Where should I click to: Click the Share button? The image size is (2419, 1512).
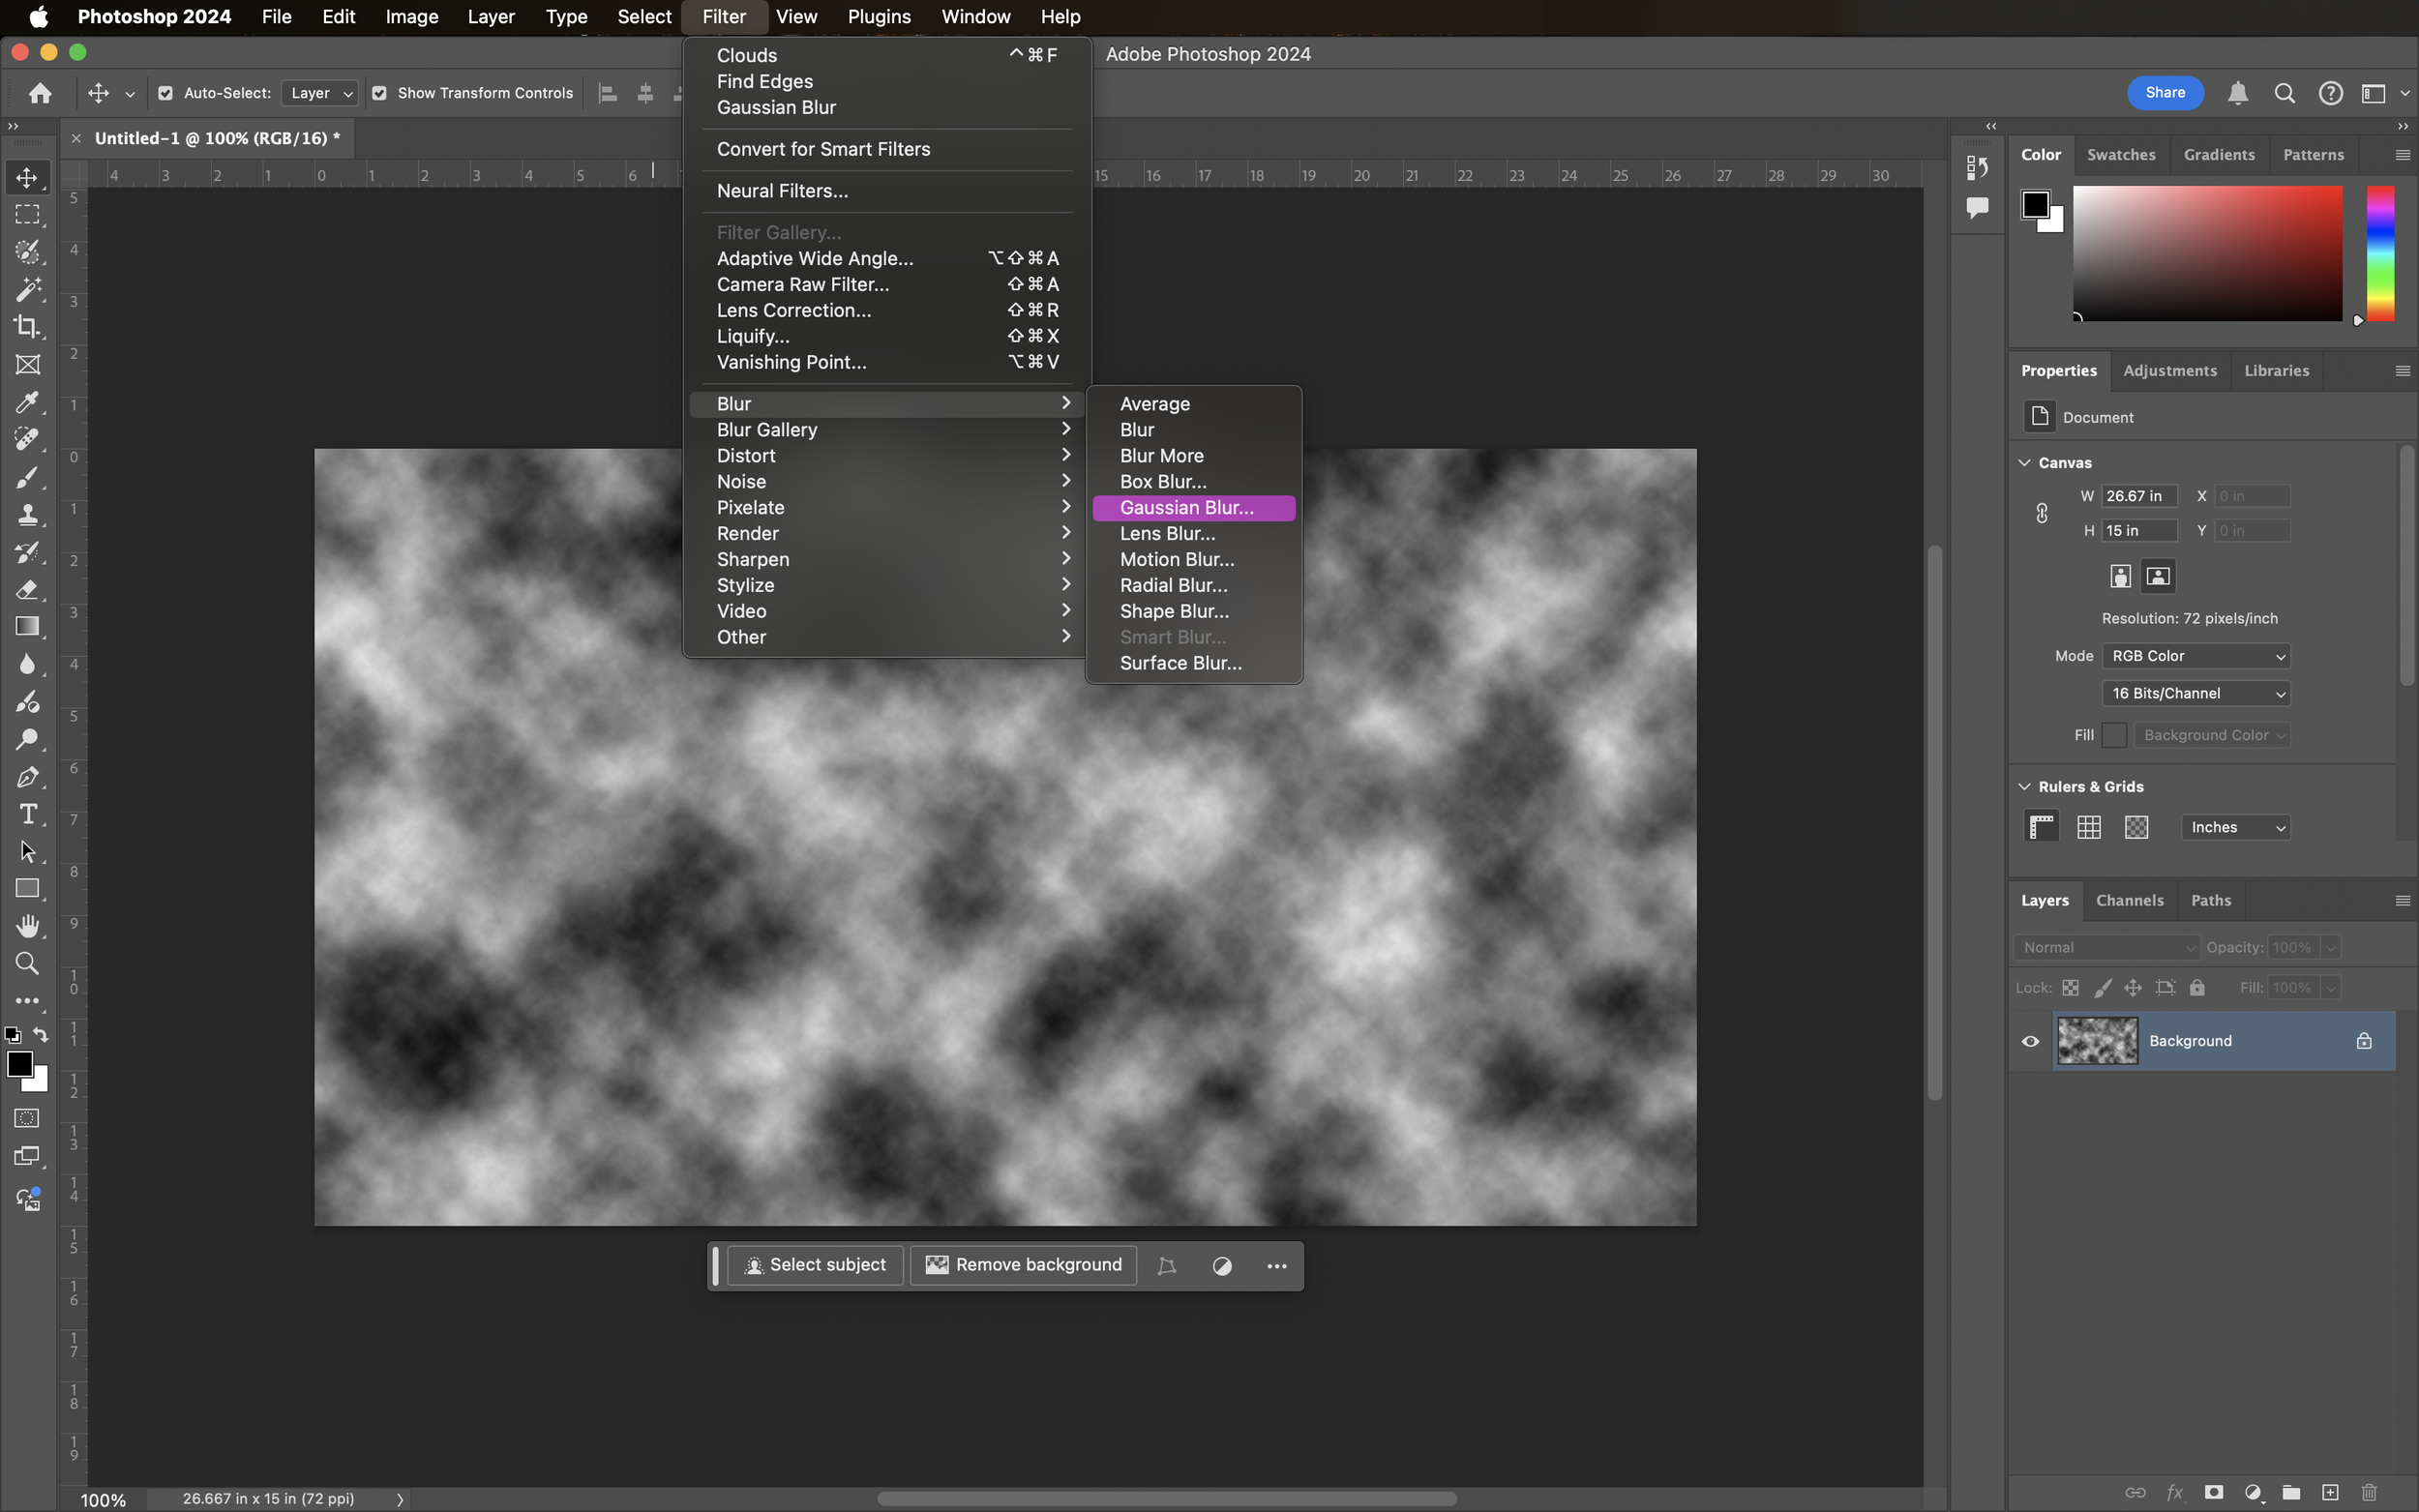pyautogui.click(x=2164, y=93)
